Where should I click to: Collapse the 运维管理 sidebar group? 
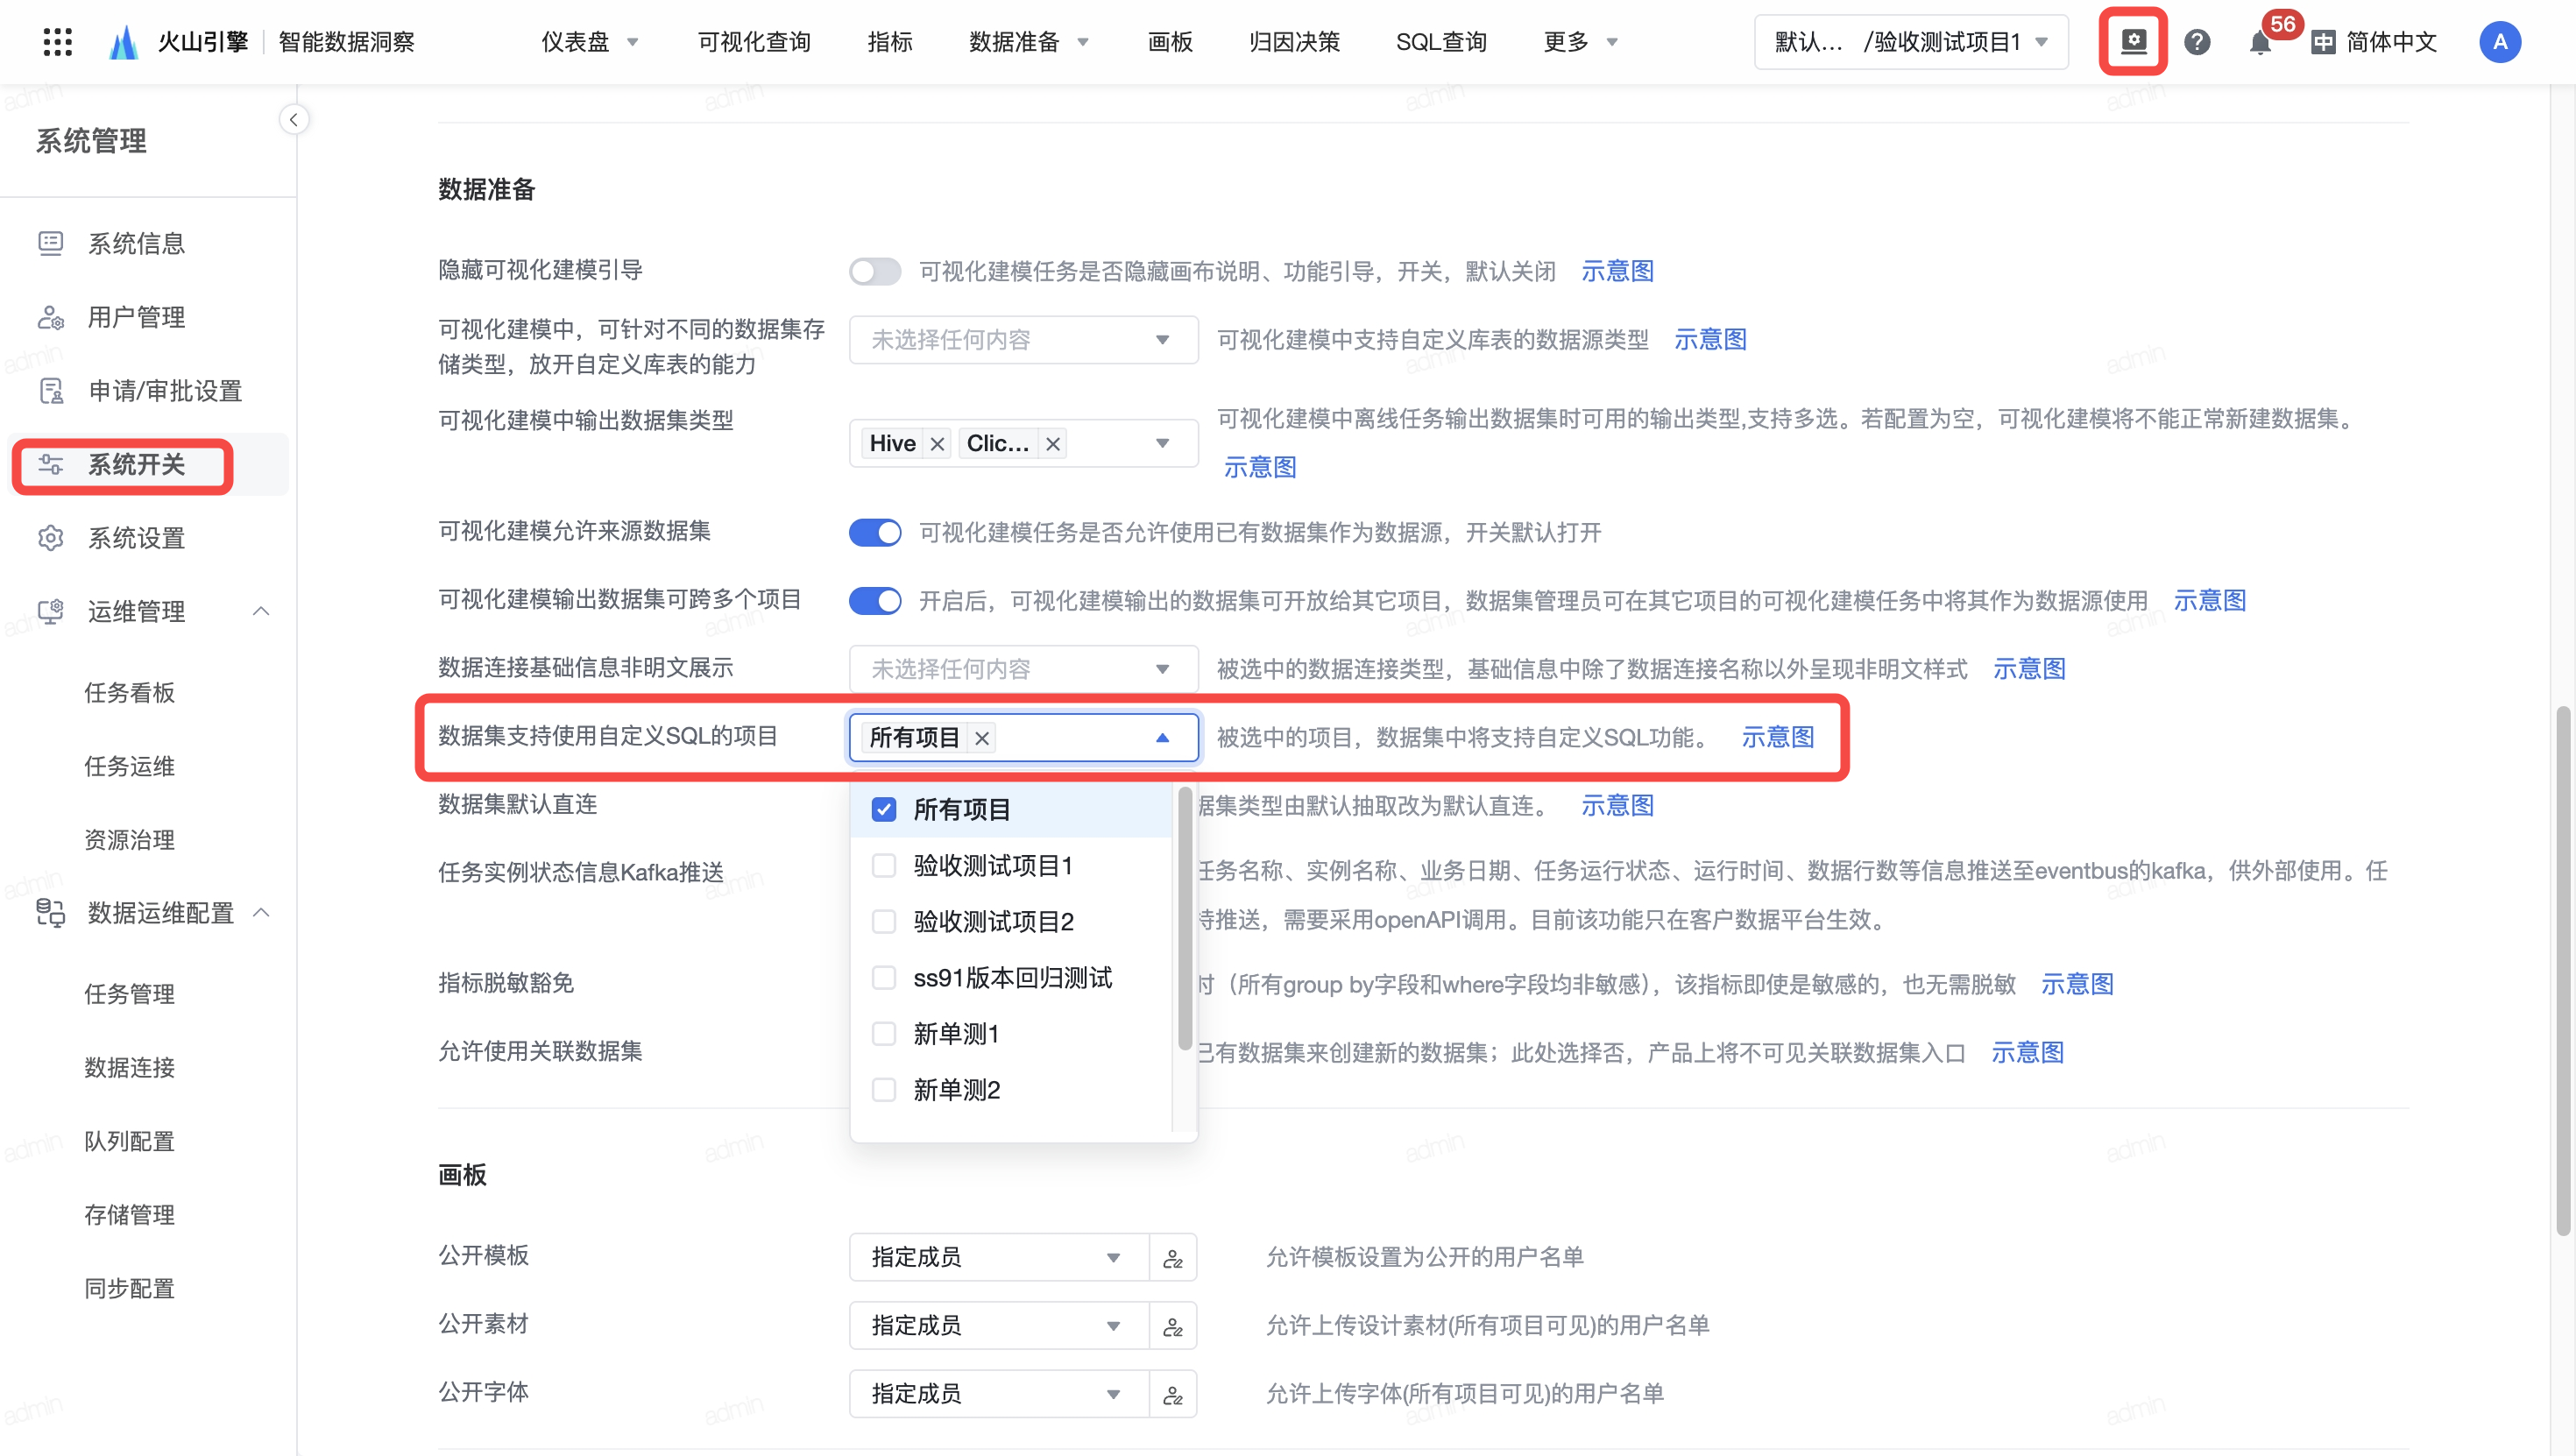pos(261,611)
